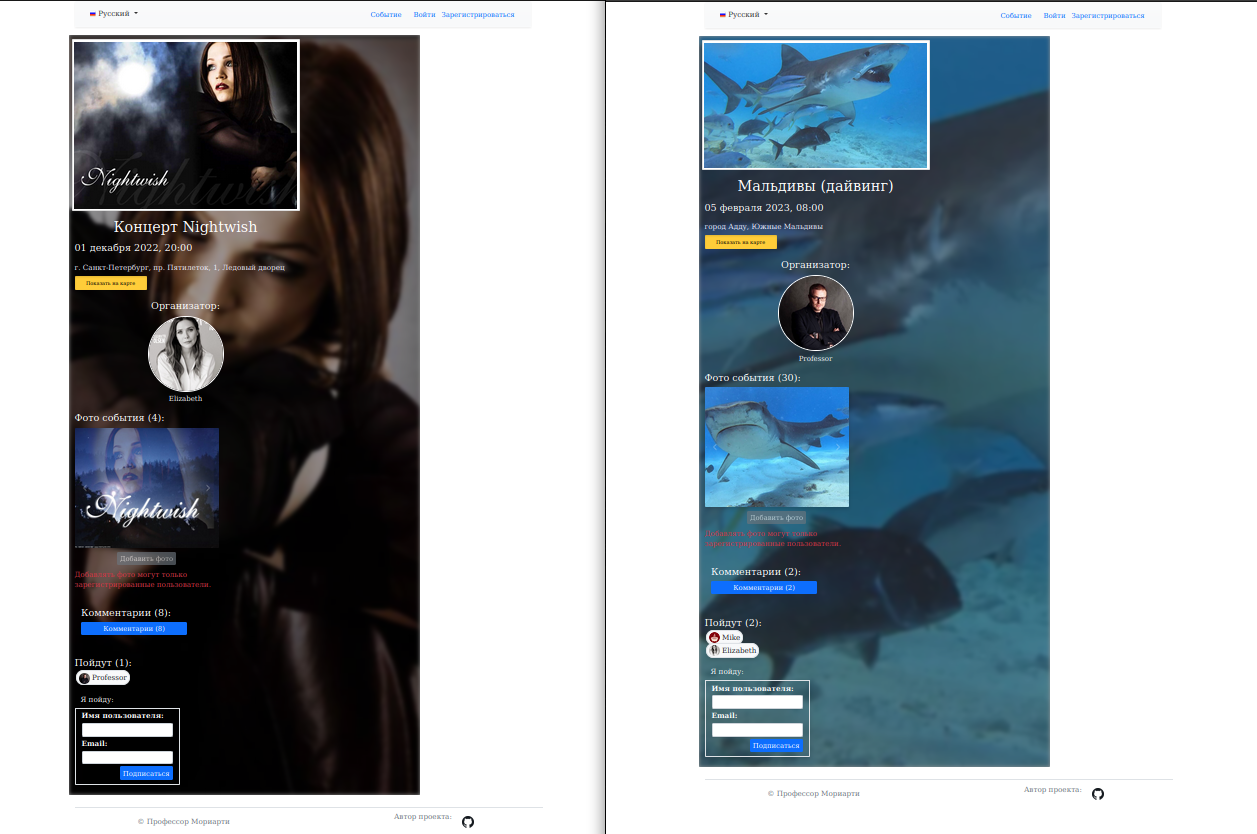Image resolution: width=1257 pixels, height=834 pixels.
Task: Click the date 05 февраля 2023, 08:00
Action: tap(764, 208)
